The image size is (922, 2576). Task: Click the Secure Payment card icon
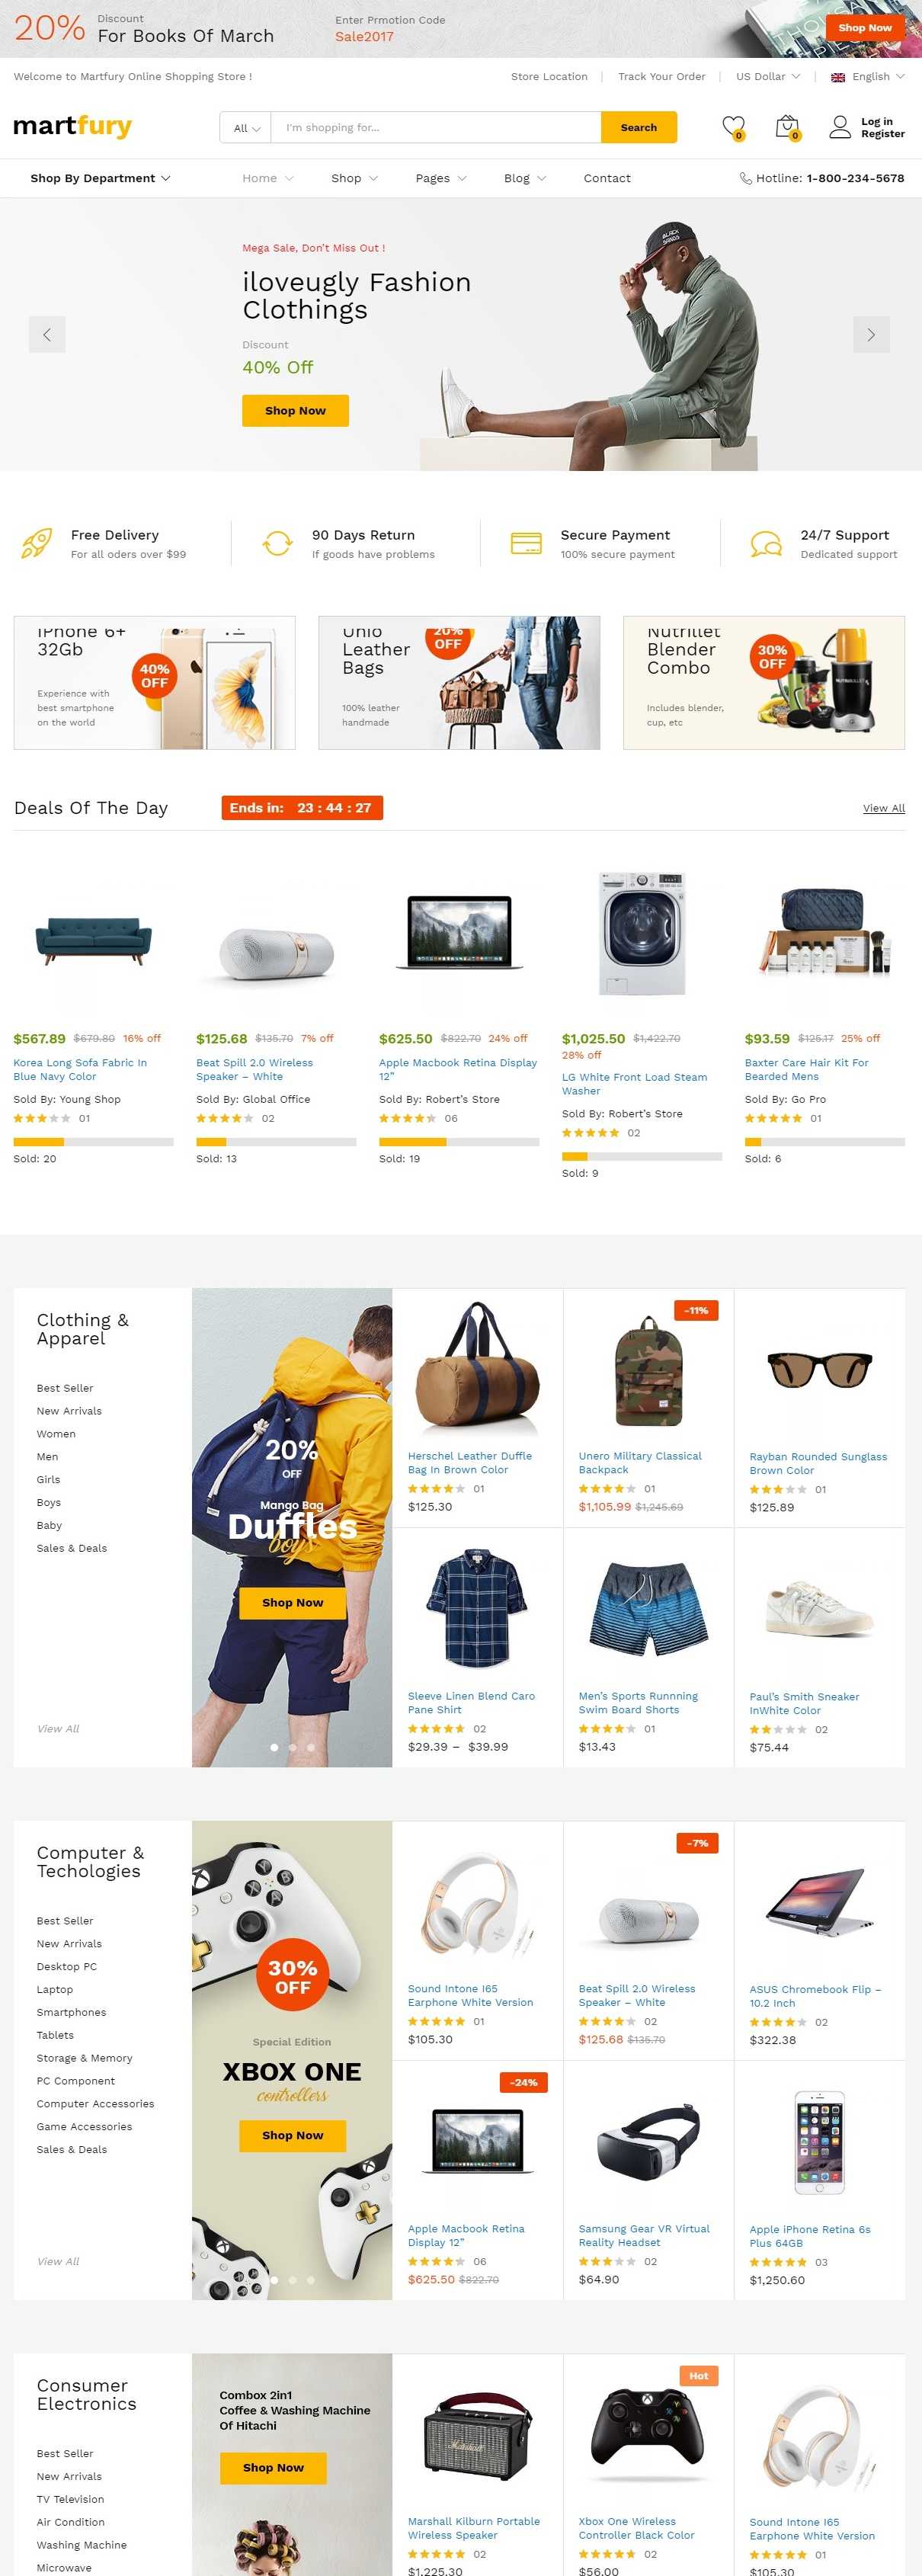(526, 543)
